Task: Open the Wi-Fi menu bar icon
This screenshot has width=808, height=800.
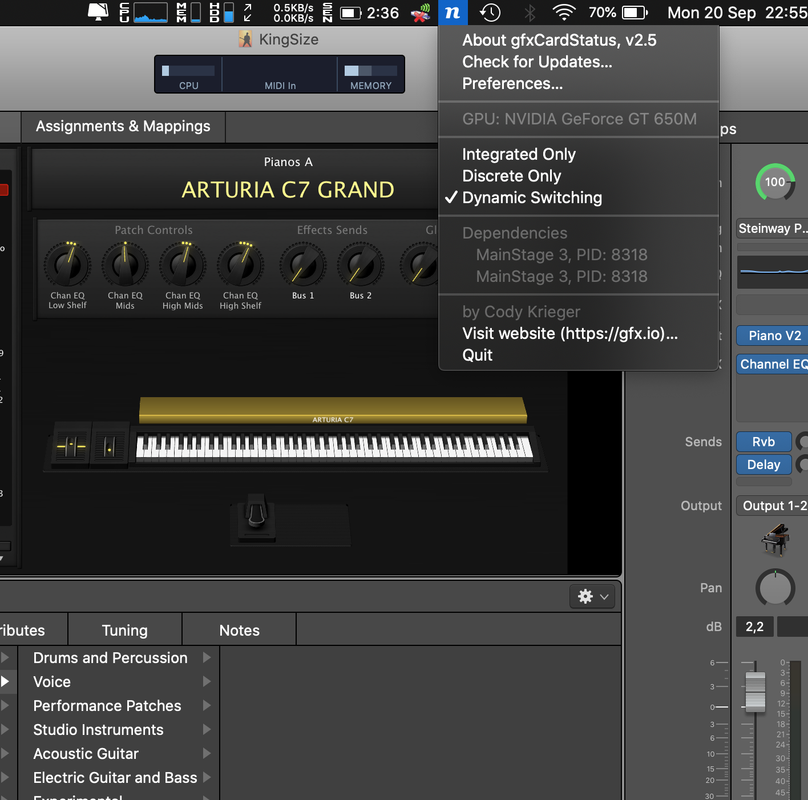Action: click(x=564, y=12)
